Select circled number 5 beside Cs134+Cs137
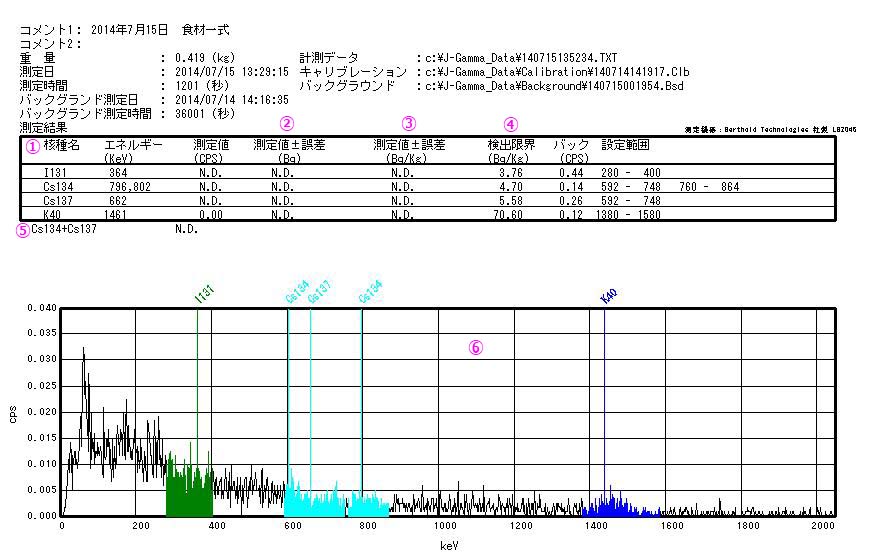This screenshot has width=875, height=560. [22, 229]
